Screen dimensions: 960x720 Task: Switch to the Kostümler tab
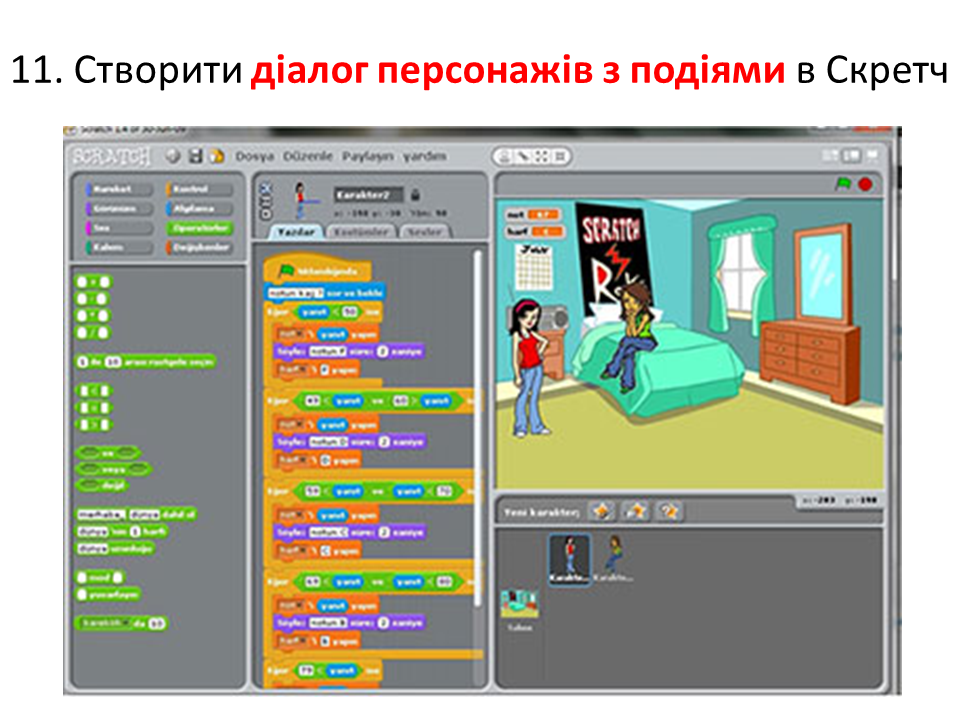pos(361,232)
